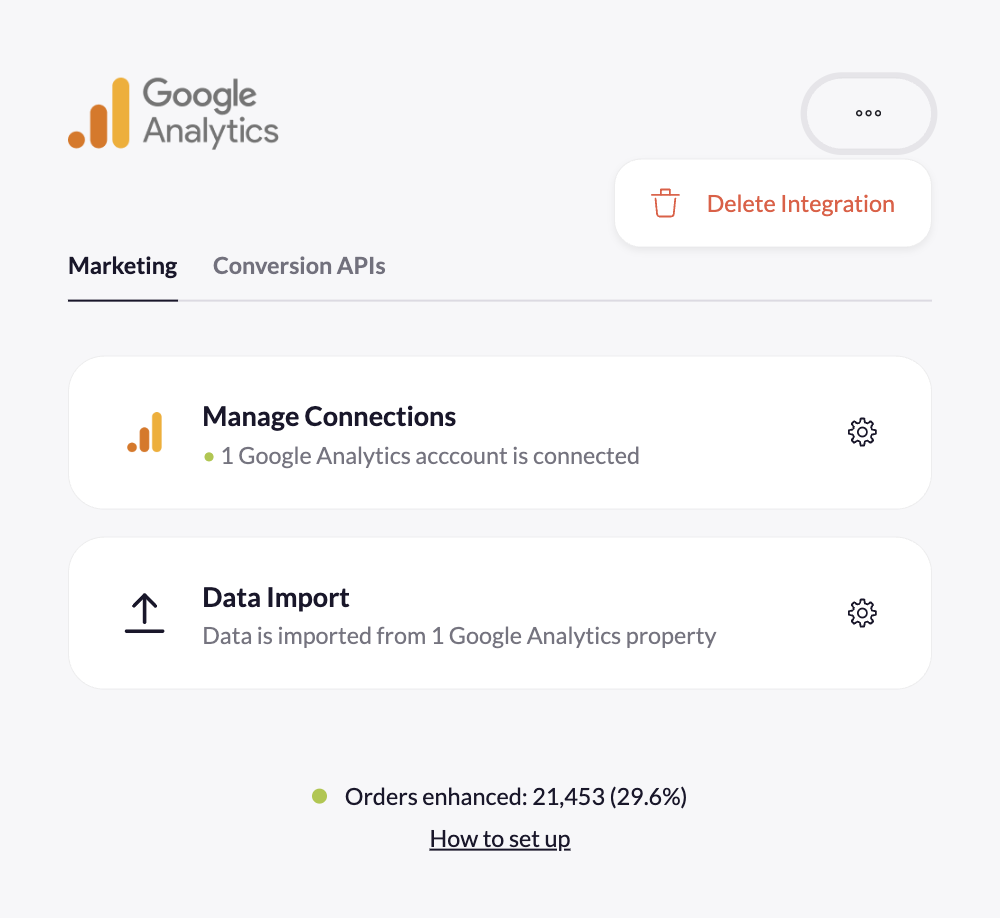Click the data imported from property description
Viewport: 1000px width, 918px height.
point(459,636)
